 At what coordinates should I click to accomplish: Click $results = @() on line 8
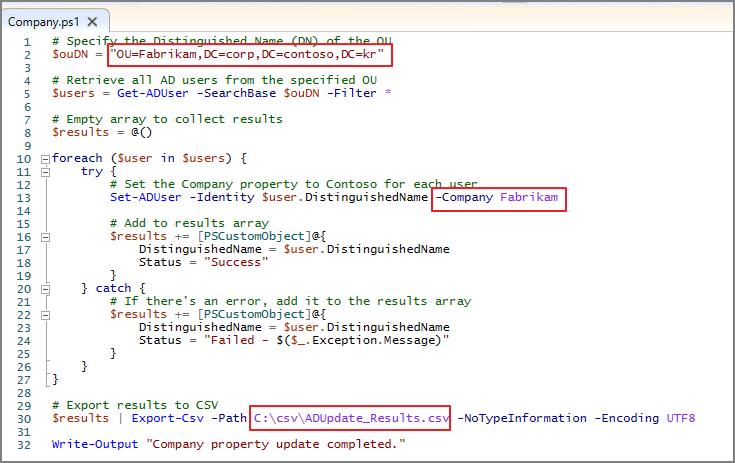[102, 132]
